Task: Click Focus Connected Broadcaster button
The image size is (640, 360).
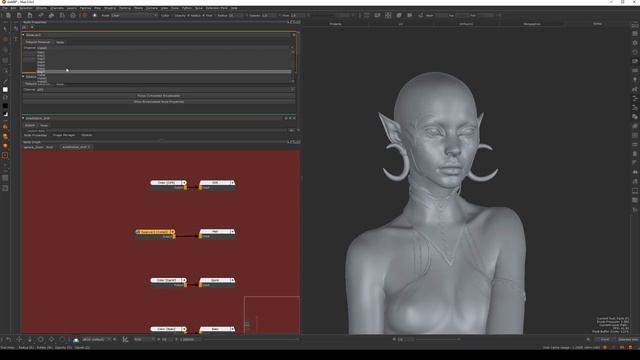Action: tap(159, 96)
